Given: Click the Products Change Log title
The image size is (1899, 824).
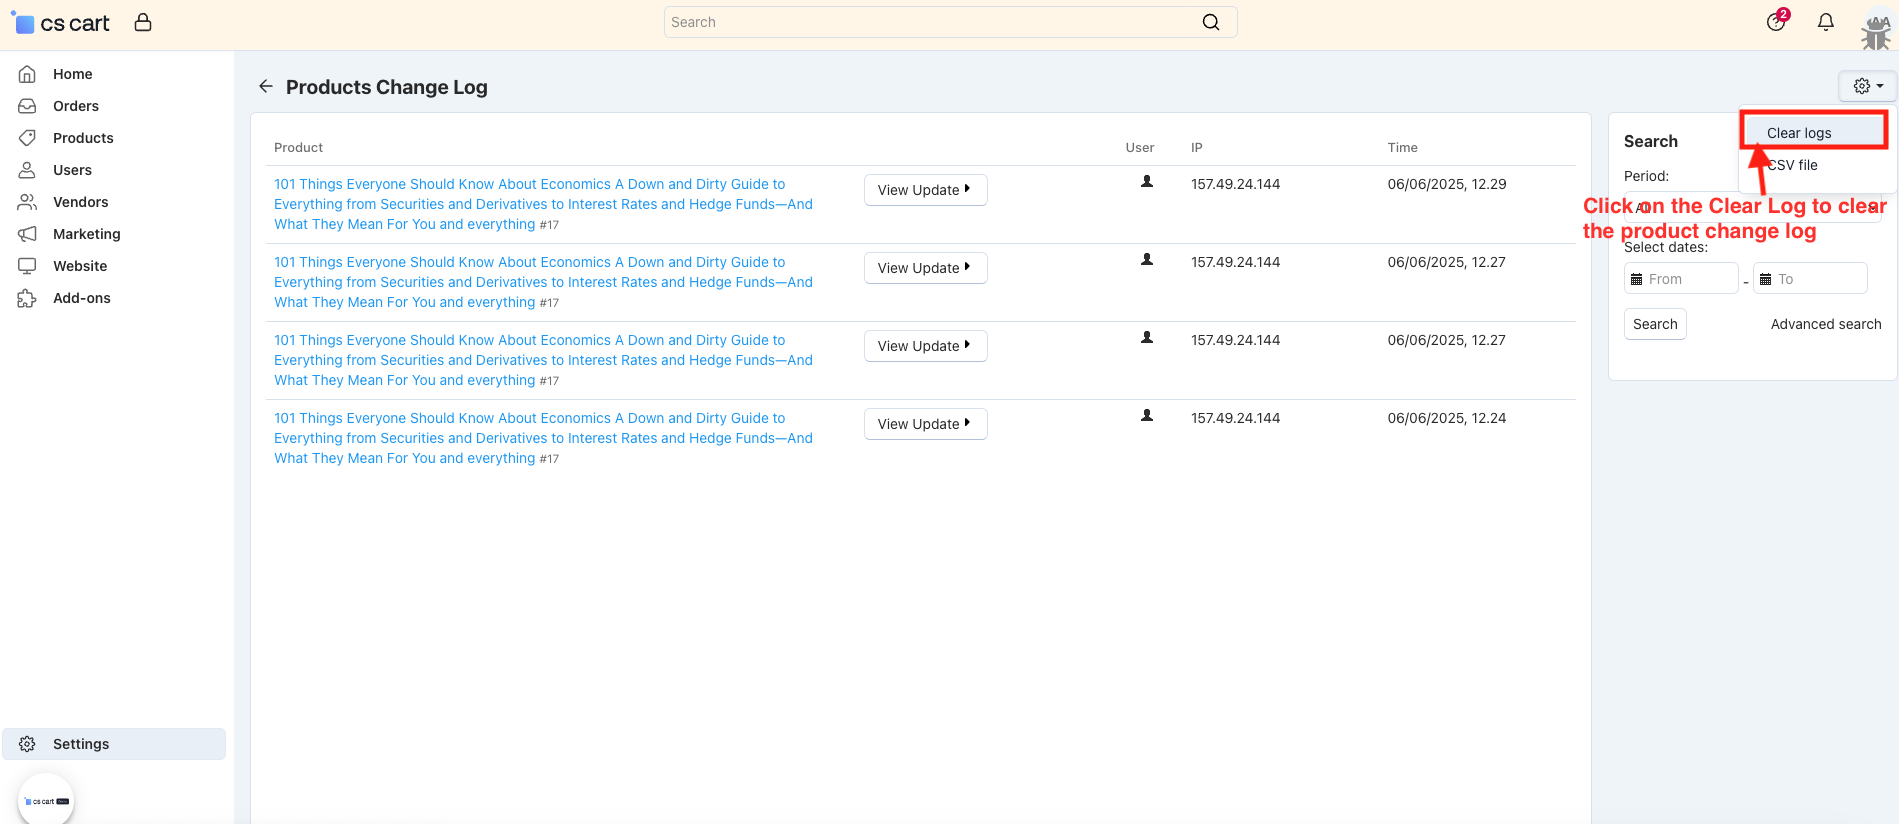Looking at the screenshot, I should tap(387, 87).
